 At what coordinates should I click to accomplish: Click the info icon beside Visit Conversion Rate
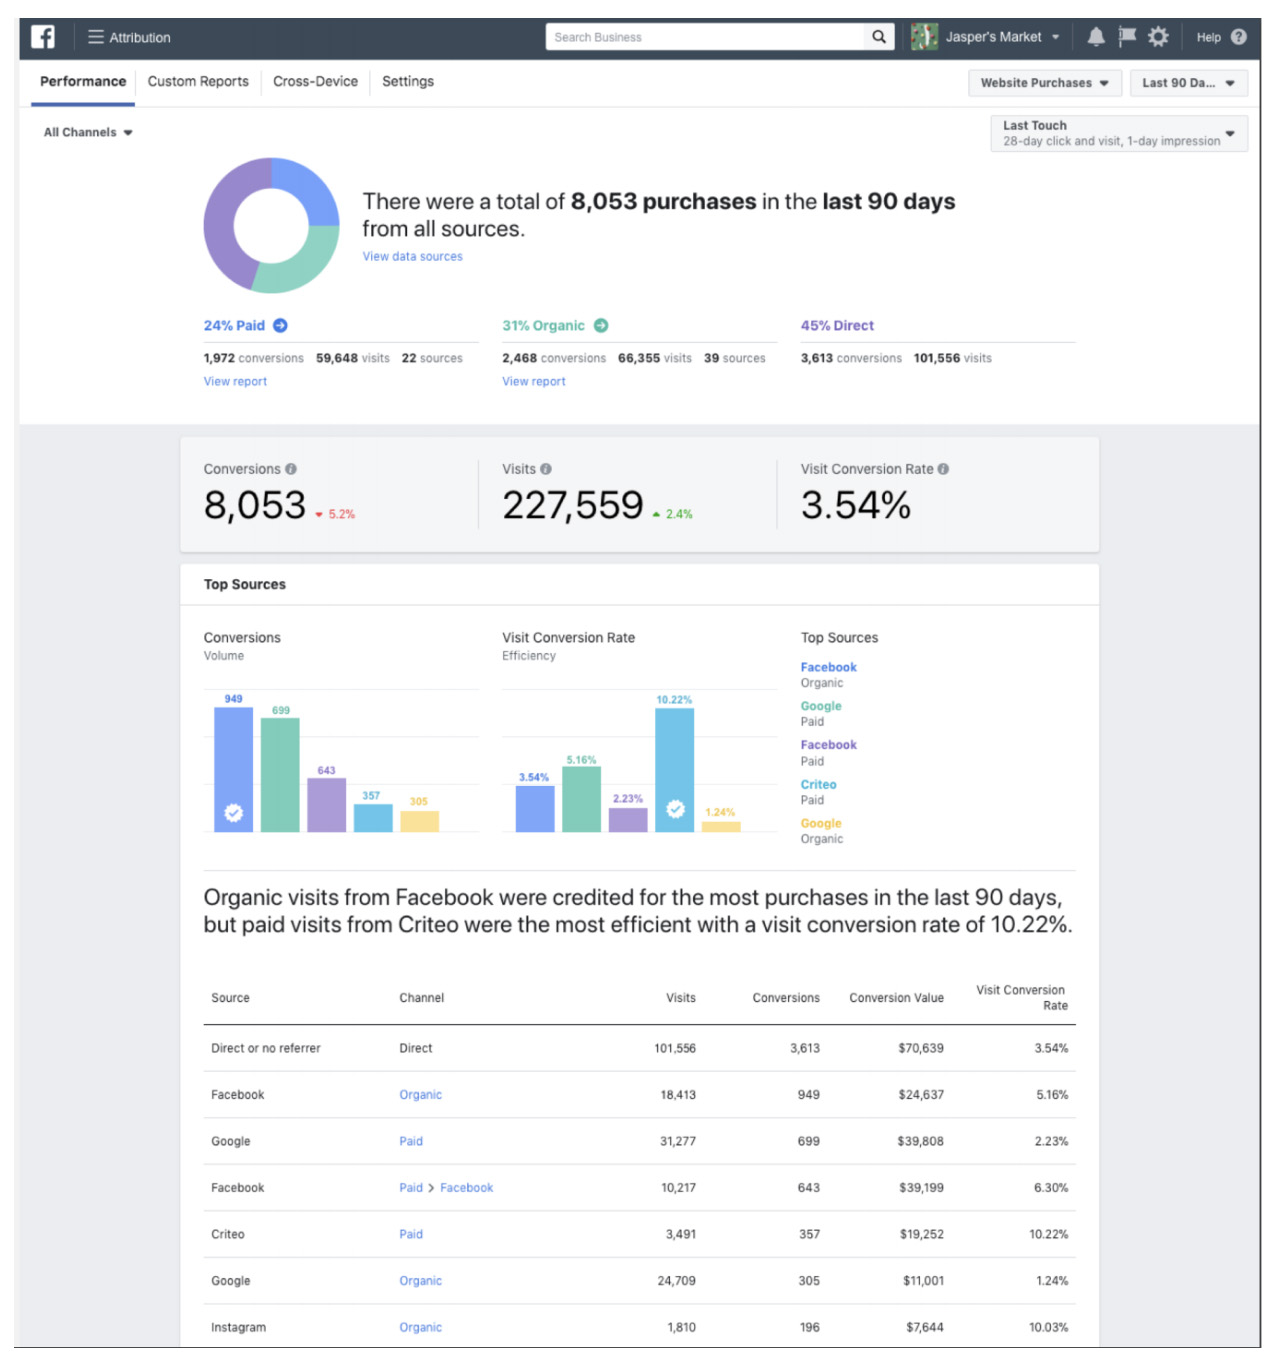click(x=944, y=469)
